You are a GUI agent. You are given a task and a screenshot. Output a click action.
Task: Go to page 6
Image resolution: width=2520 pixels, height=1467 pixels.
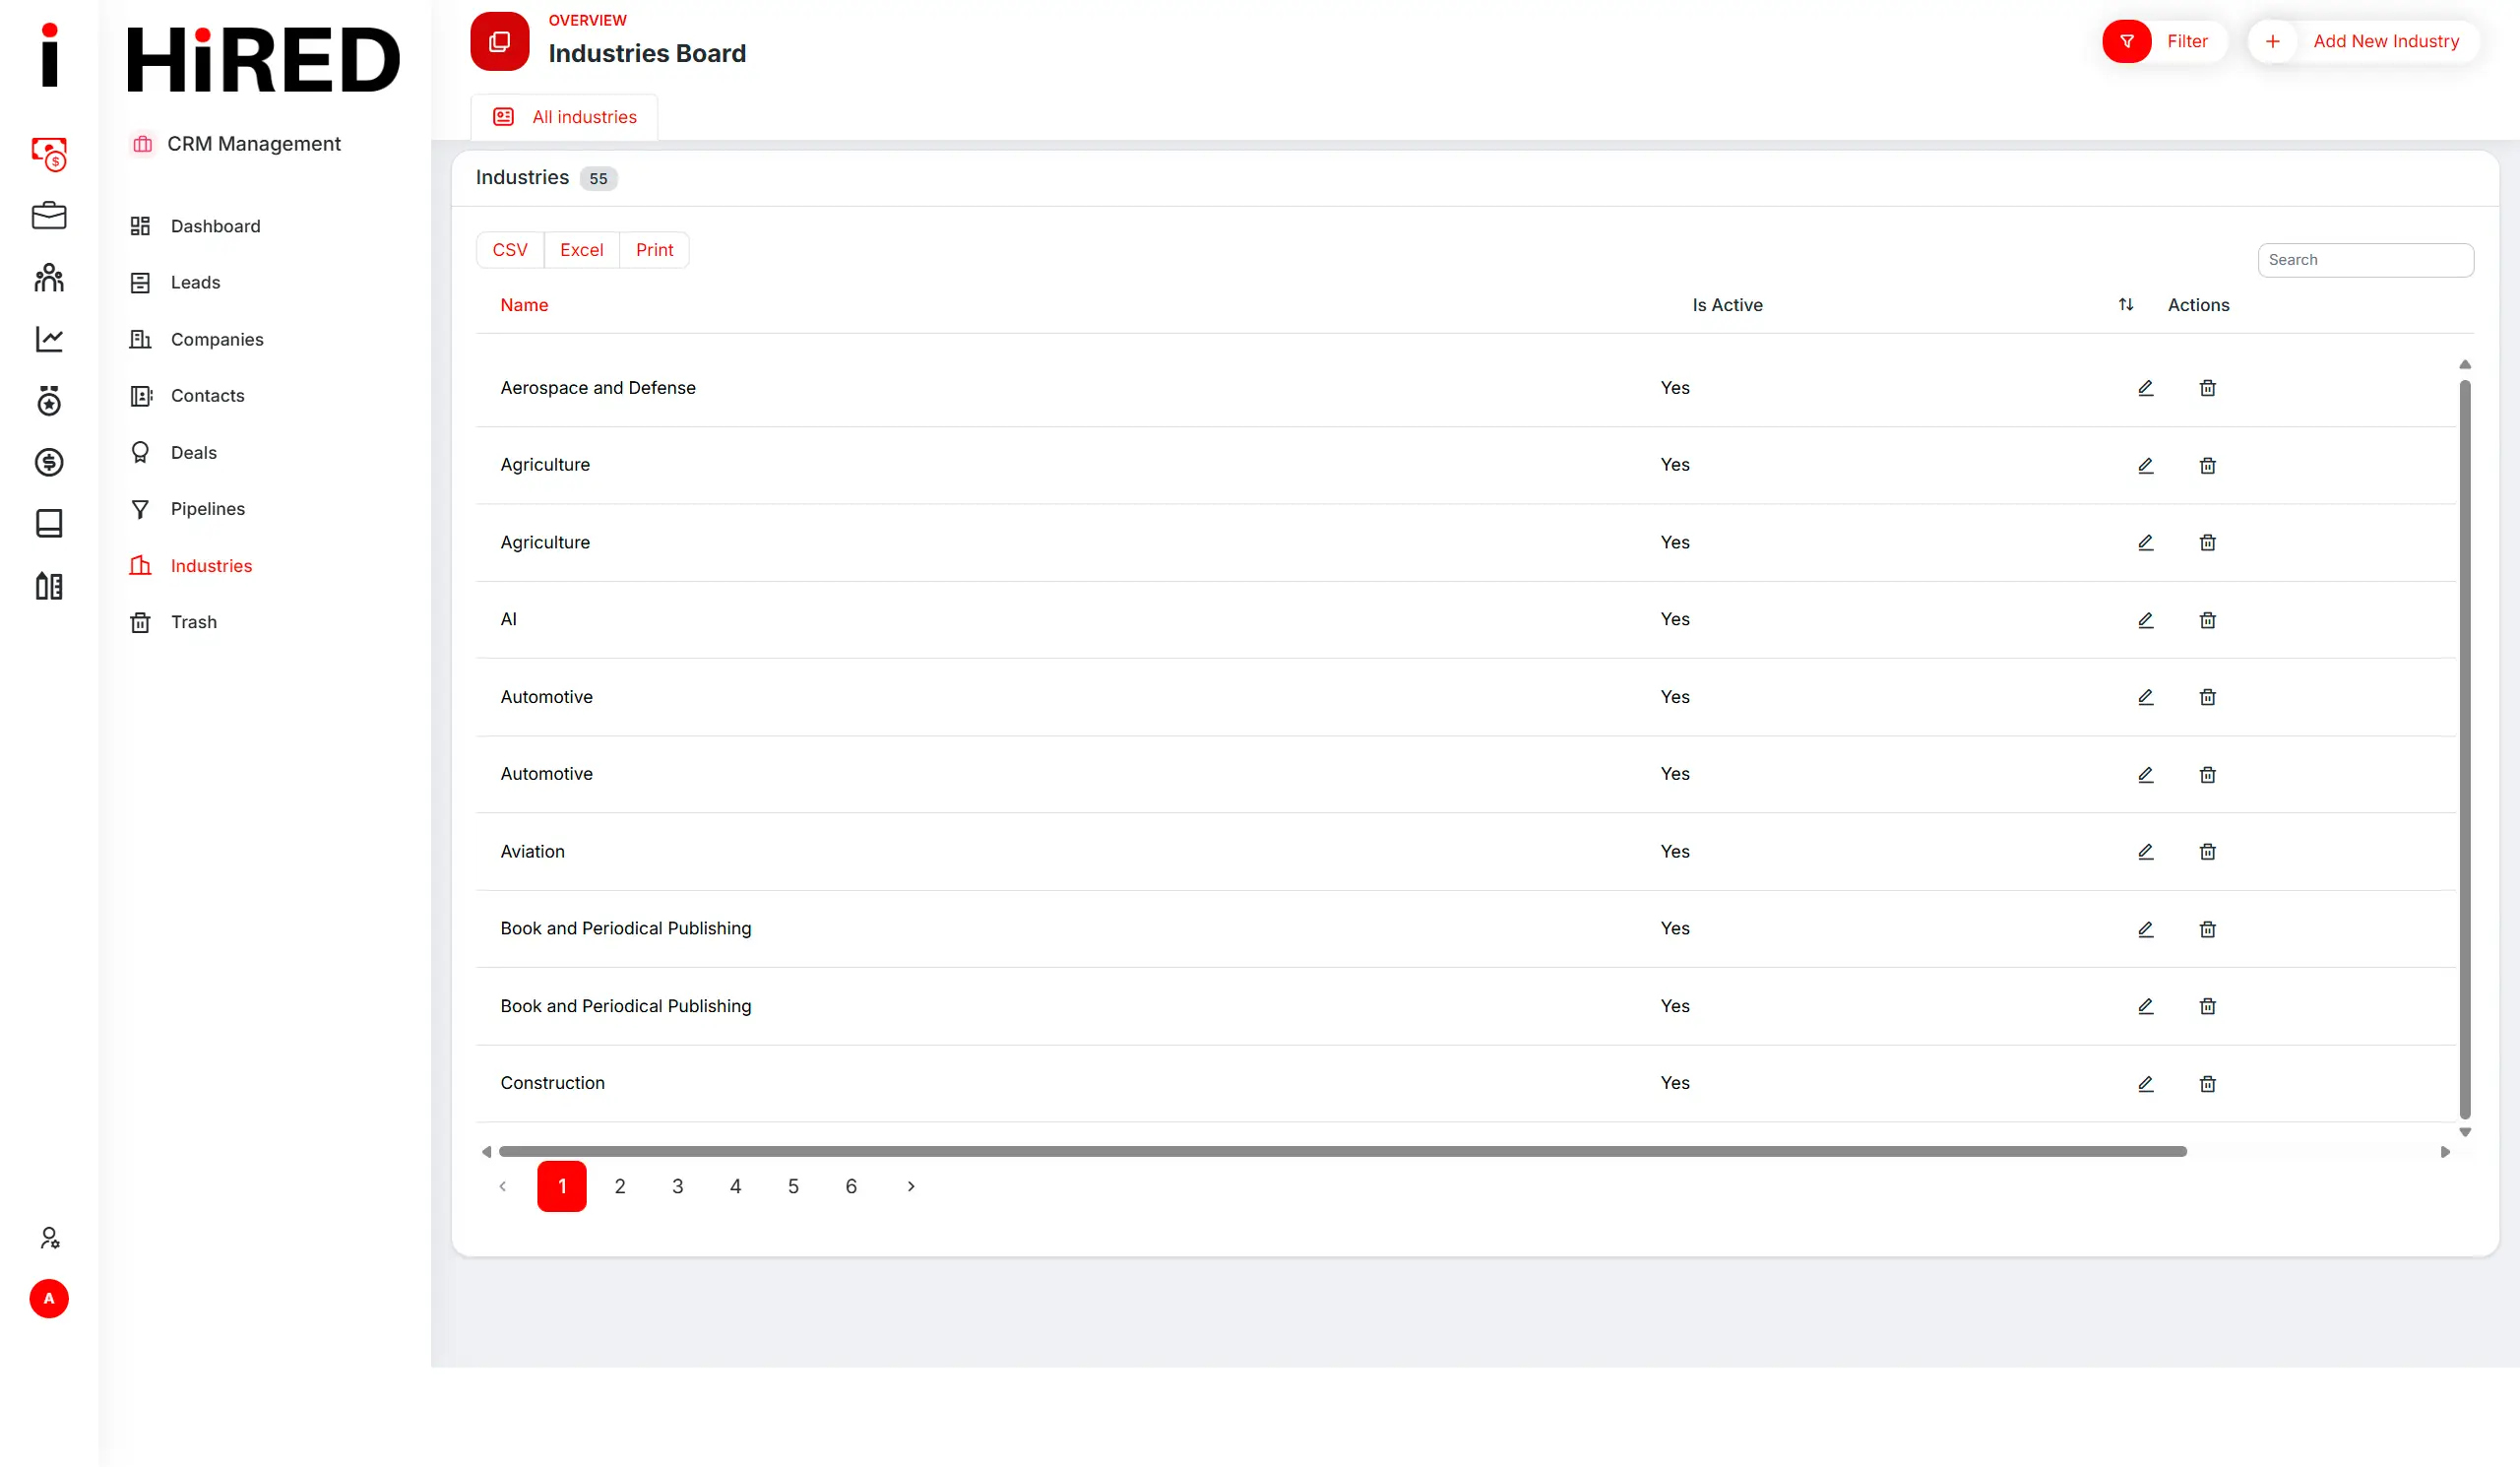(x=851, y=1186)
